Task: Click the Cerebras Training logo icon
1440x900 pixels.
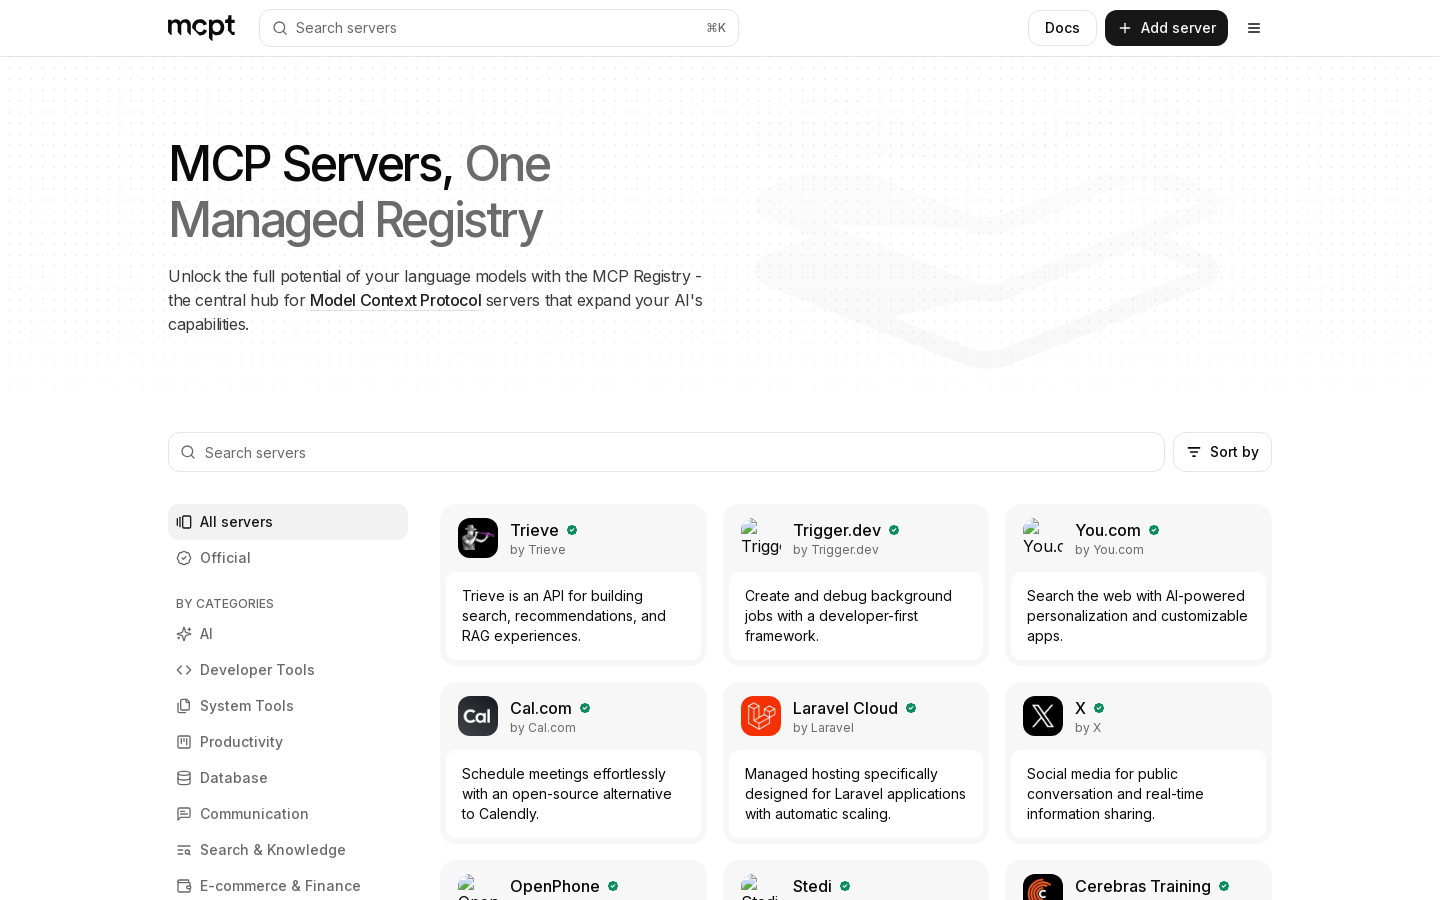Action: tap(1043, 887)
